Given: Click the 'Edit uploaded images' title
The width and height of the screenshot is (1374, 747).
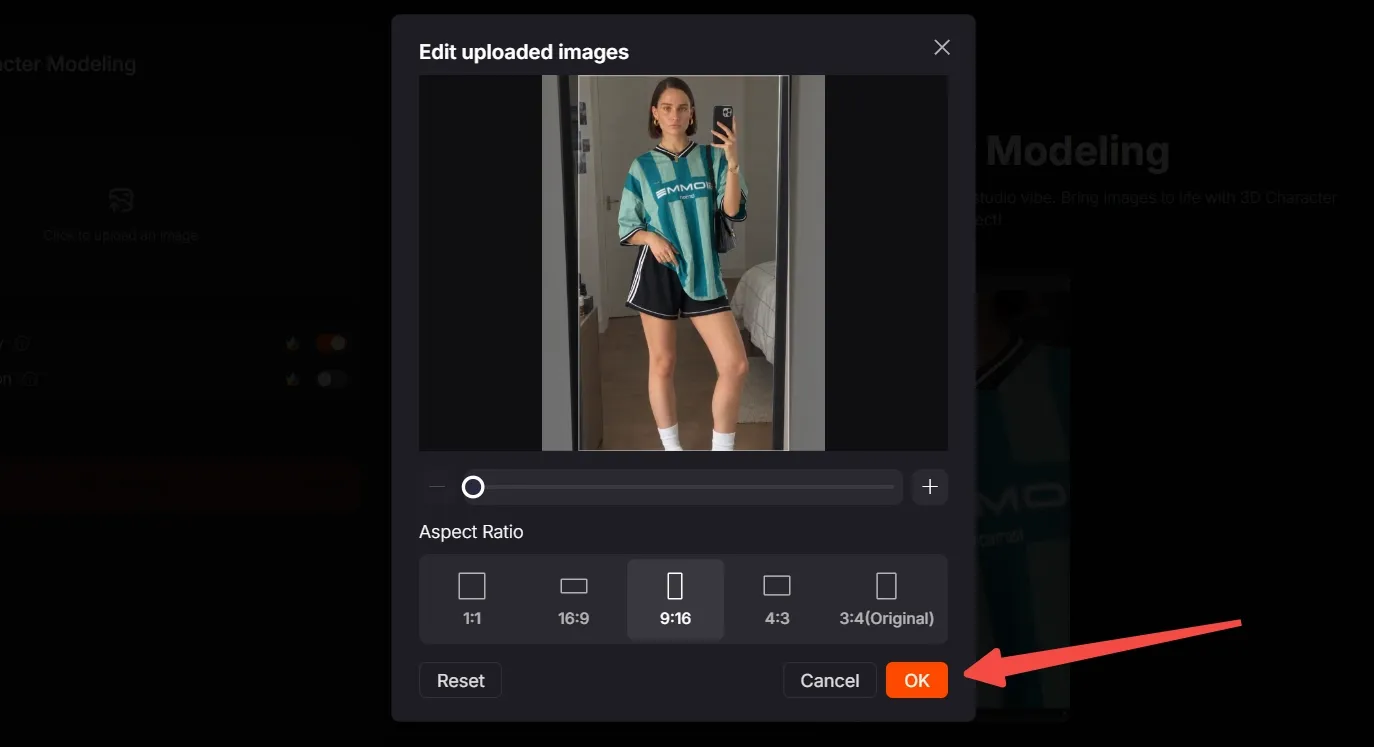Looking at the screenshot, I should coord(524,52).
